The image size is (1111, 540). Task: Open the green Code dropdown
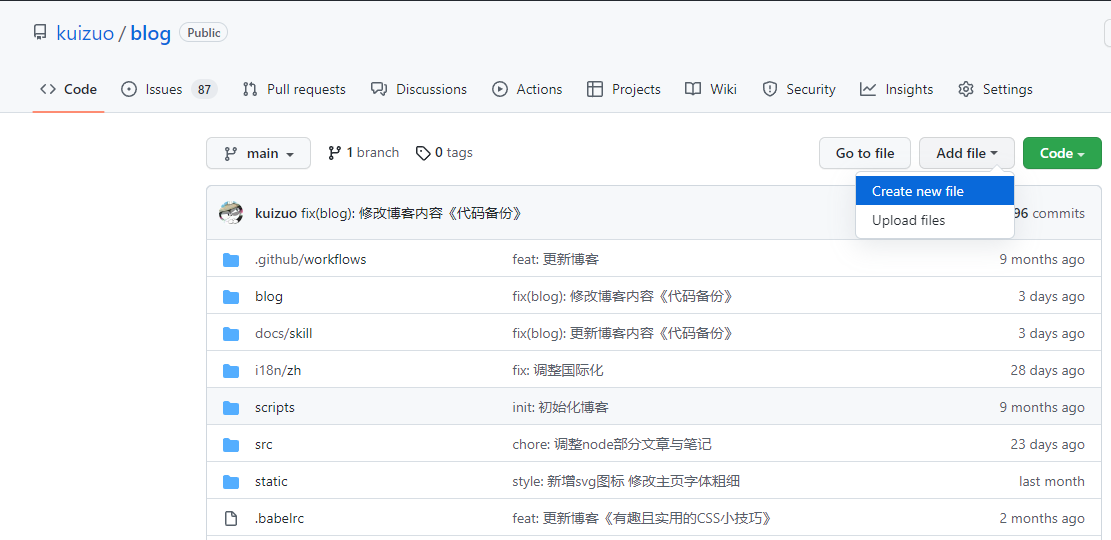click(x=1062, y=153)
